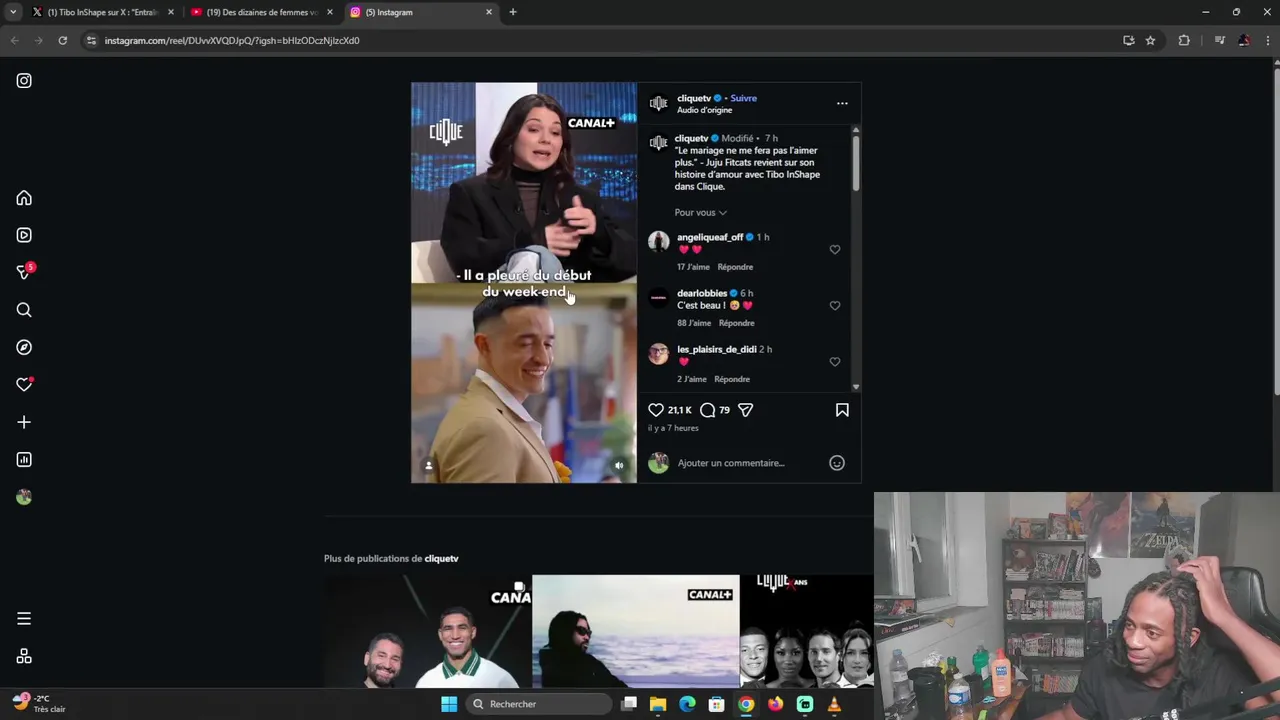Open the More hamburger menu in sidebar
This screenshot has width=1280, height=720.
pyautogui.click(x=24, y=619)
